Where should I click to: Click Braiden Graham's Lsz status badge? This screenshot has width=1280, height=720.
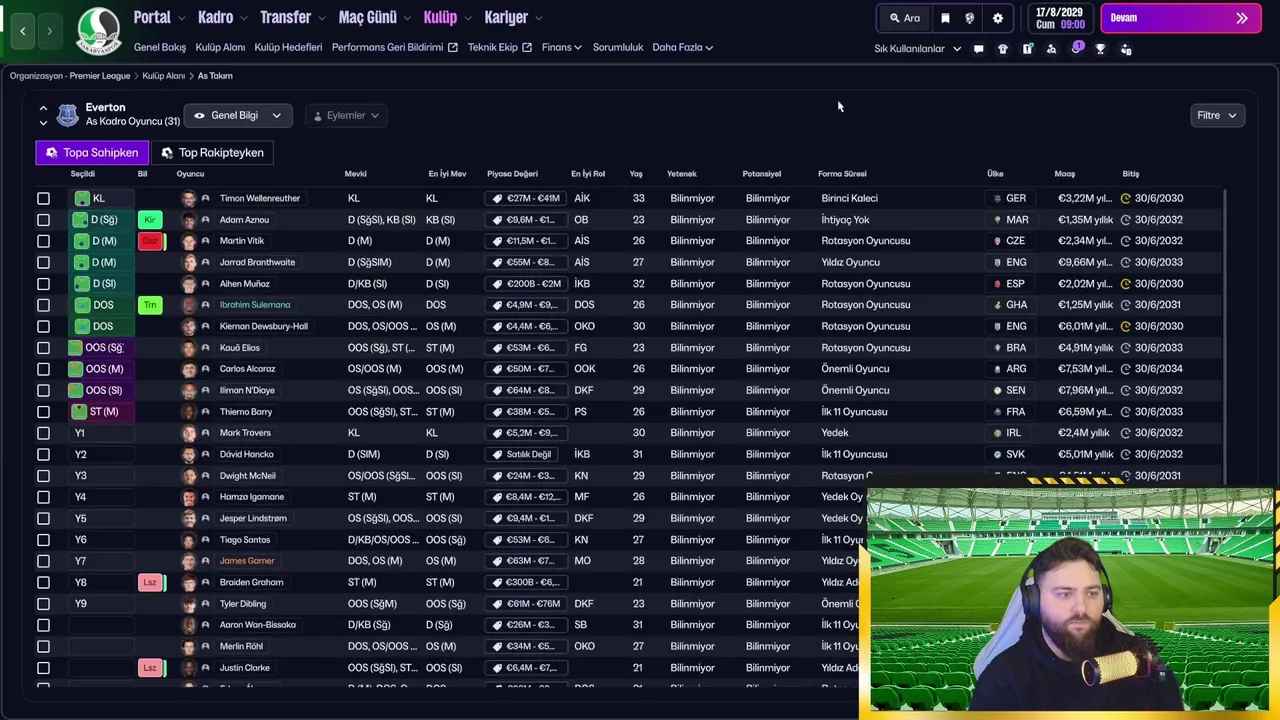(x=151, y=582)
